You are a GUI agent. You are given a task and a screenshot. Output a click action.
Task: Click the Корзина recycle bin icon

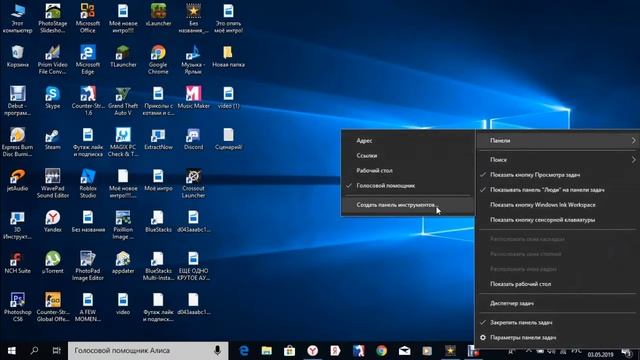pos(18,56)
